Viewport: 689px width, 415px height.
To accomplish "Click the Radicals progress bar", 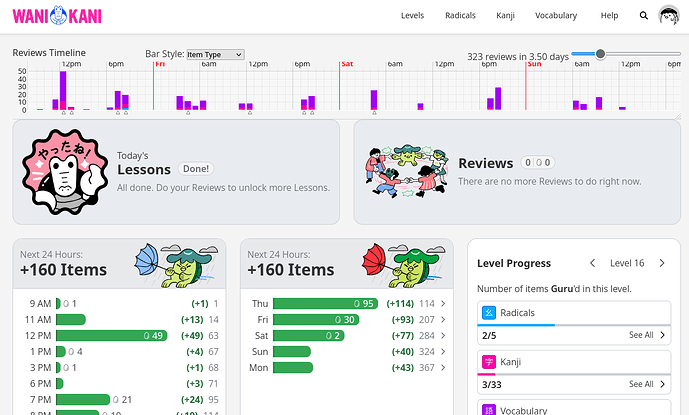I will point(574,325).
